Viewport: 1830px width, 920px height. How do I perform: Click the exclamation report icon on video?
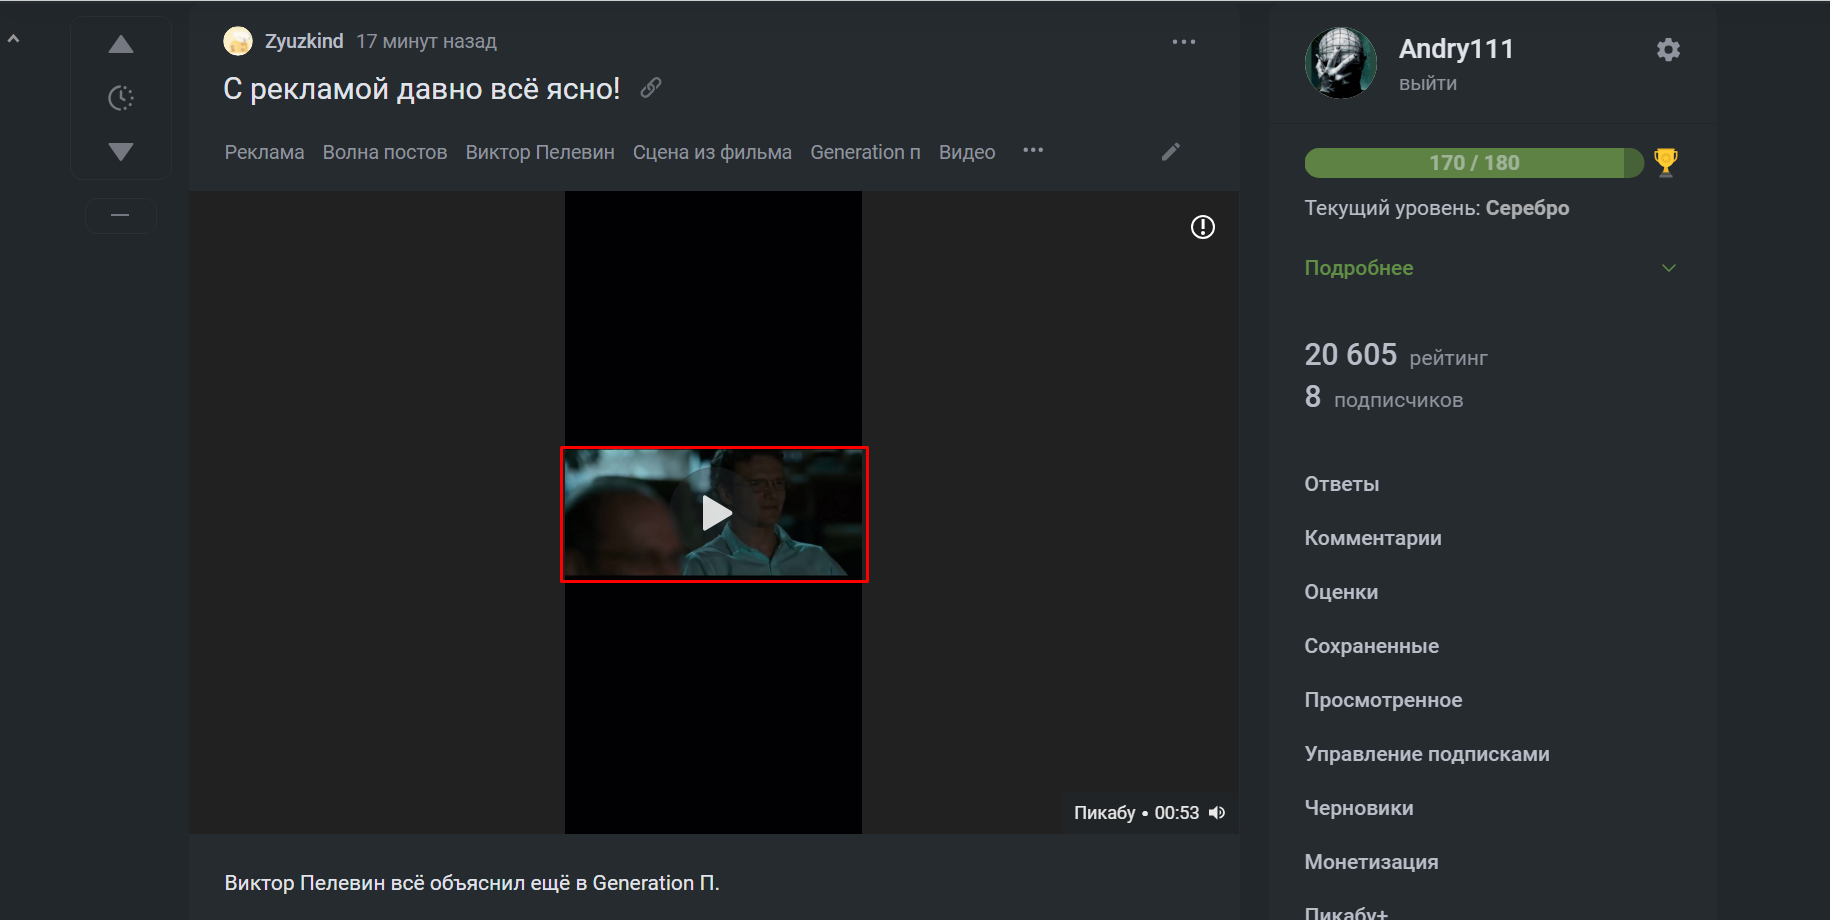coord(1203,227)
